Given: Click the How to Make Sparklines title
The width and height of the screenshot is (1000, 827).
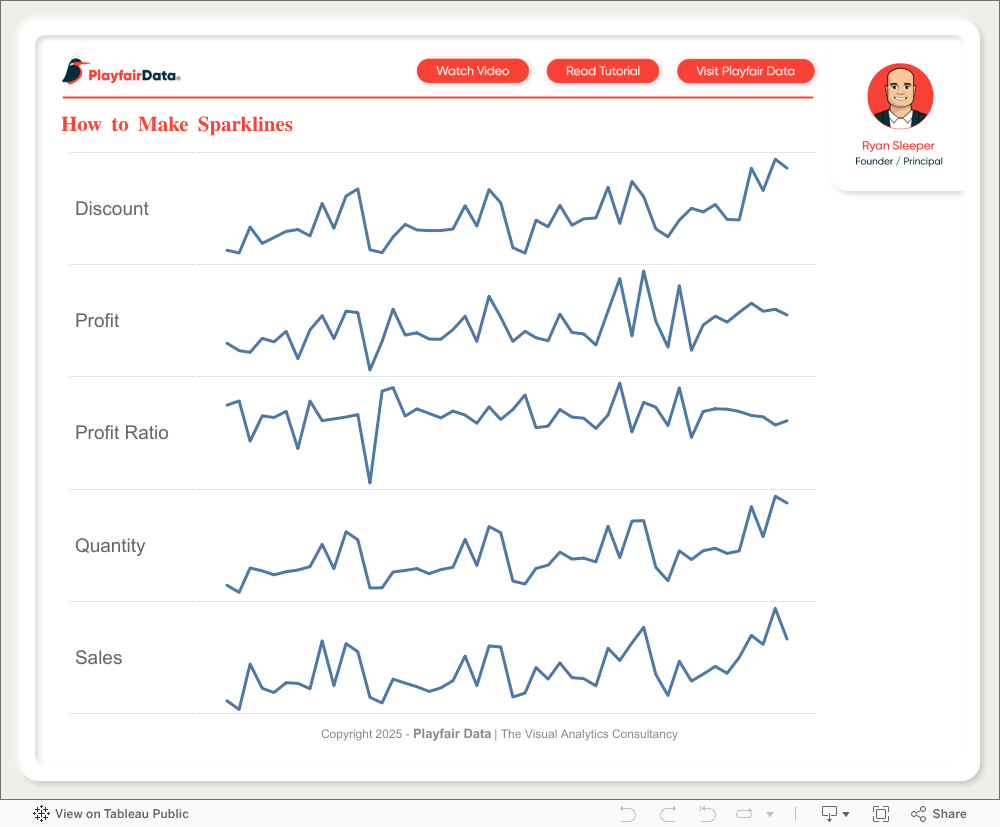Looking at the screenshot, I should coord(177,124).
